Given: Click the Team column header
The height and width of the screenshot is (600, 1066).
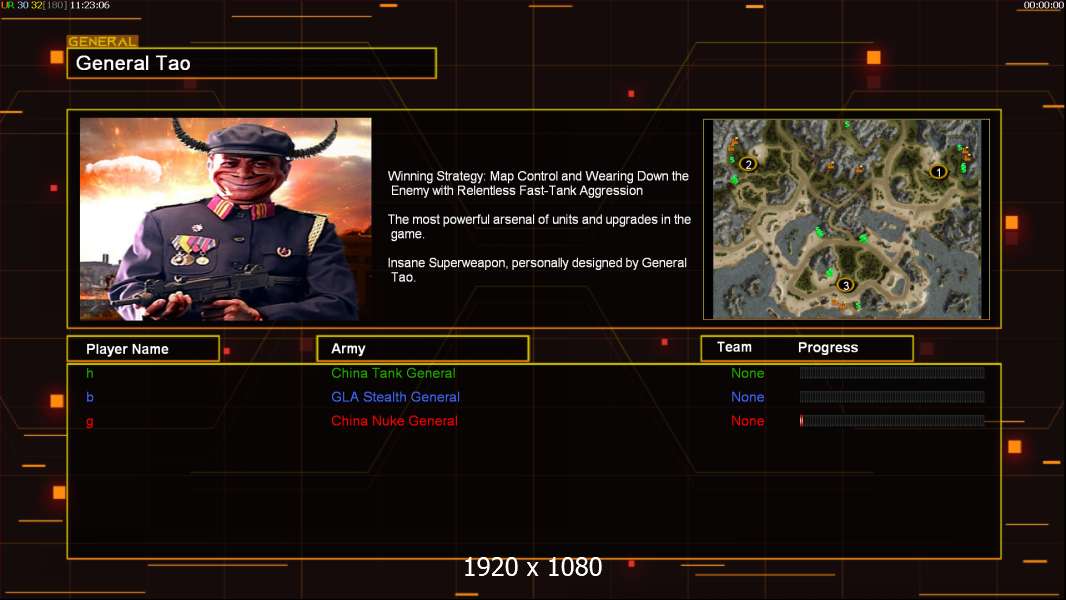Looking at the screenshot, I should point(734,347).
